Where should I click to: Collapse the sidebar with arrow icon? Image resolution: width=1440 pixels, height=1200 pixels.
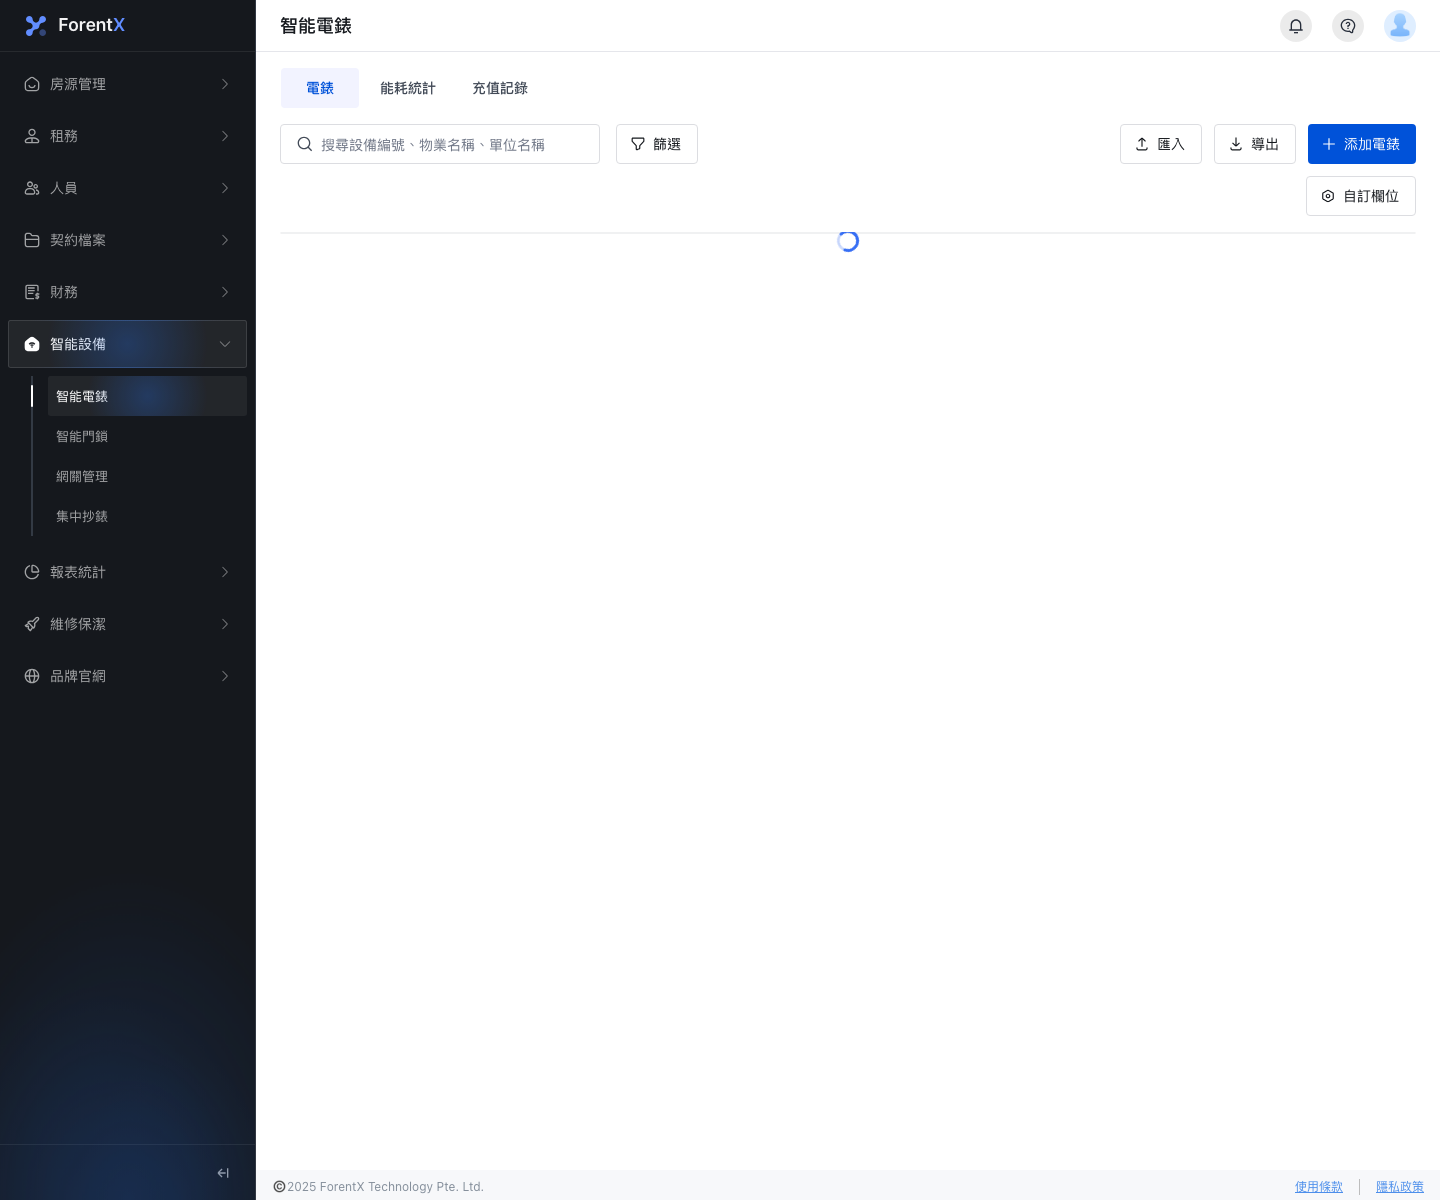pyautogui.click(x=223, y=1173)
